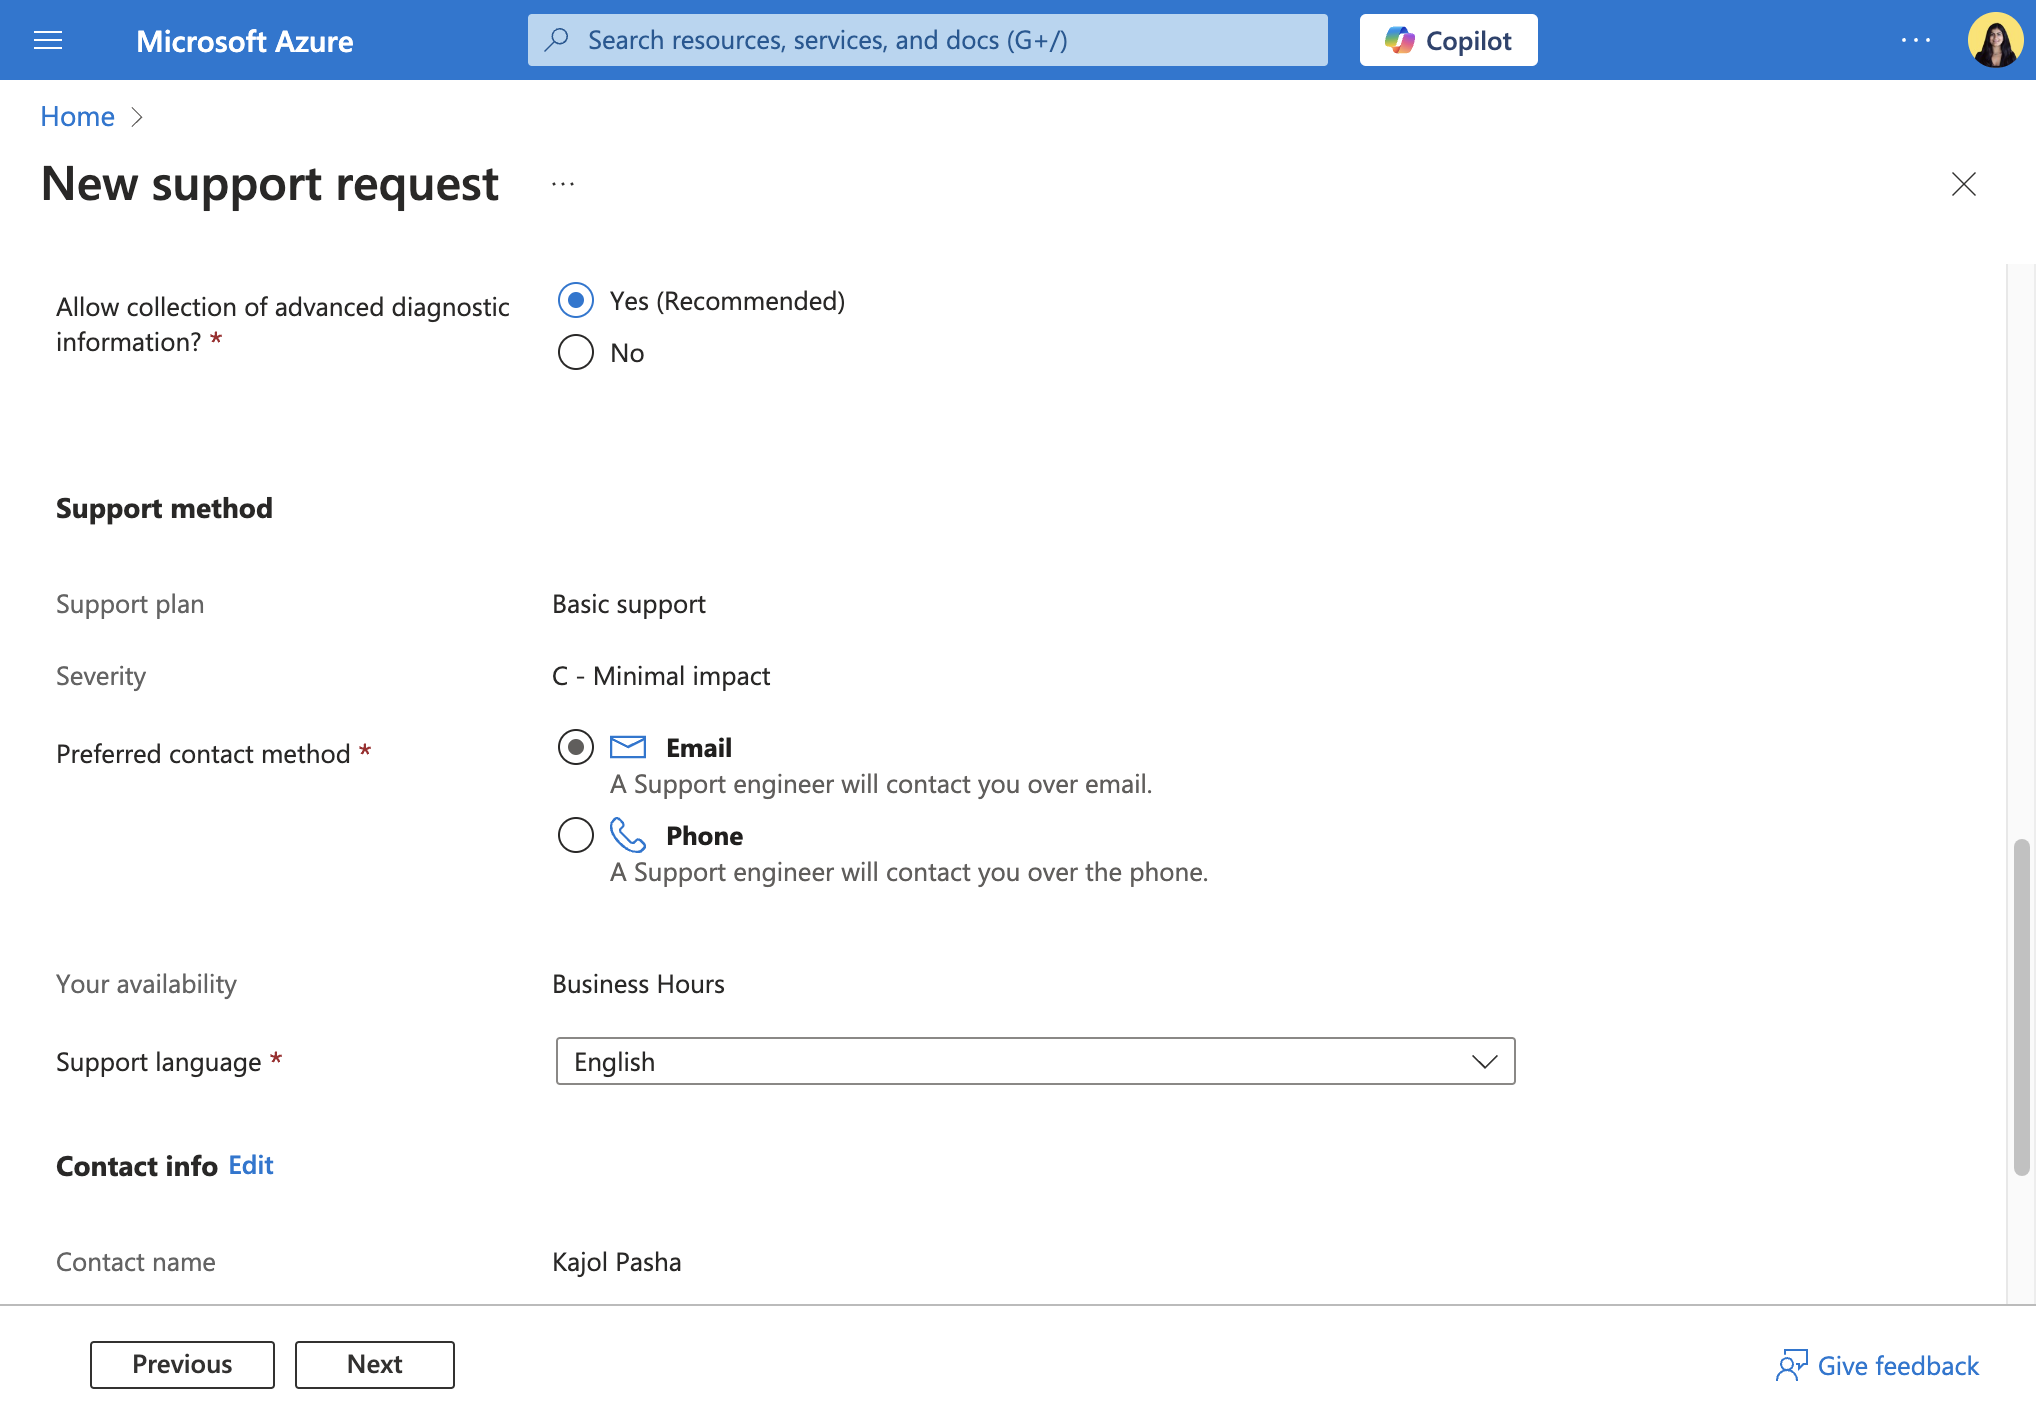Image resolution: width=2036 pixels, height=1424 pixels.
Task: Open the ellipsis next to New support request
Action: (563, 184)
